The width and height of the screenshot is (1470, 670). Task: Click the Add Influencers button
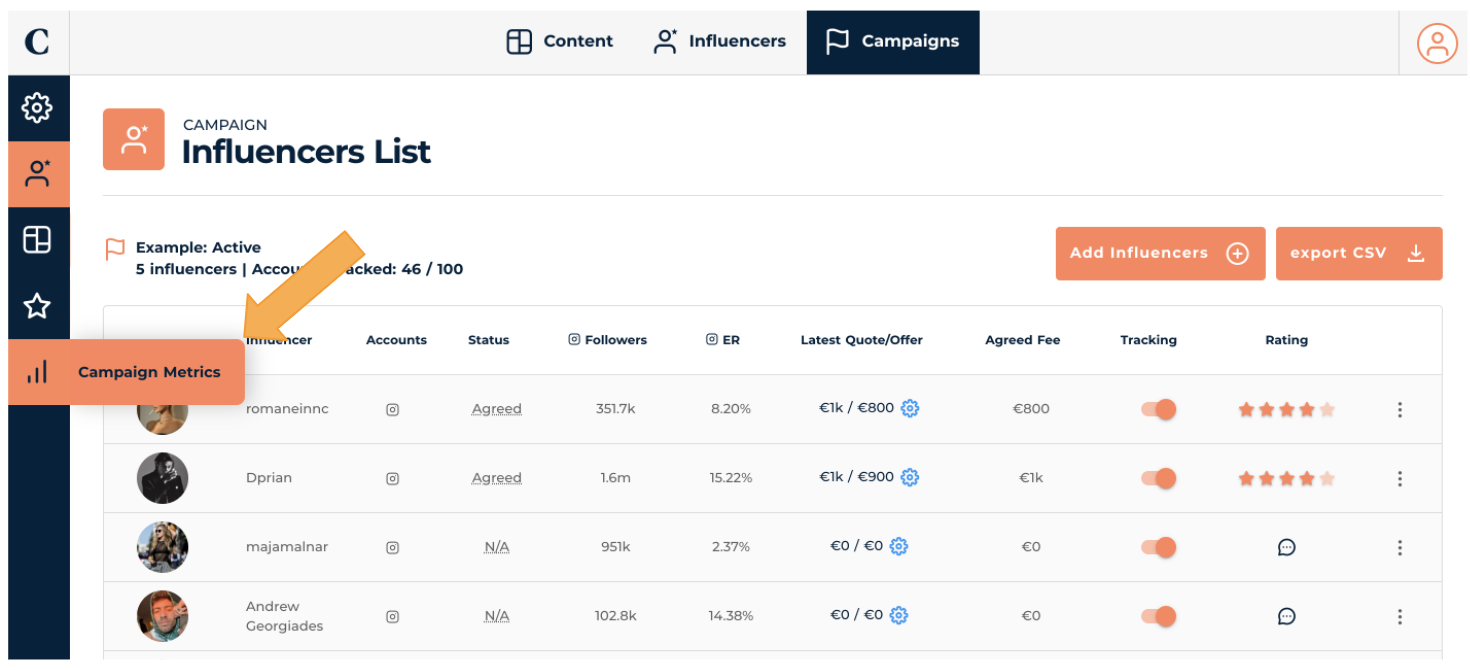pos(1159,253)
